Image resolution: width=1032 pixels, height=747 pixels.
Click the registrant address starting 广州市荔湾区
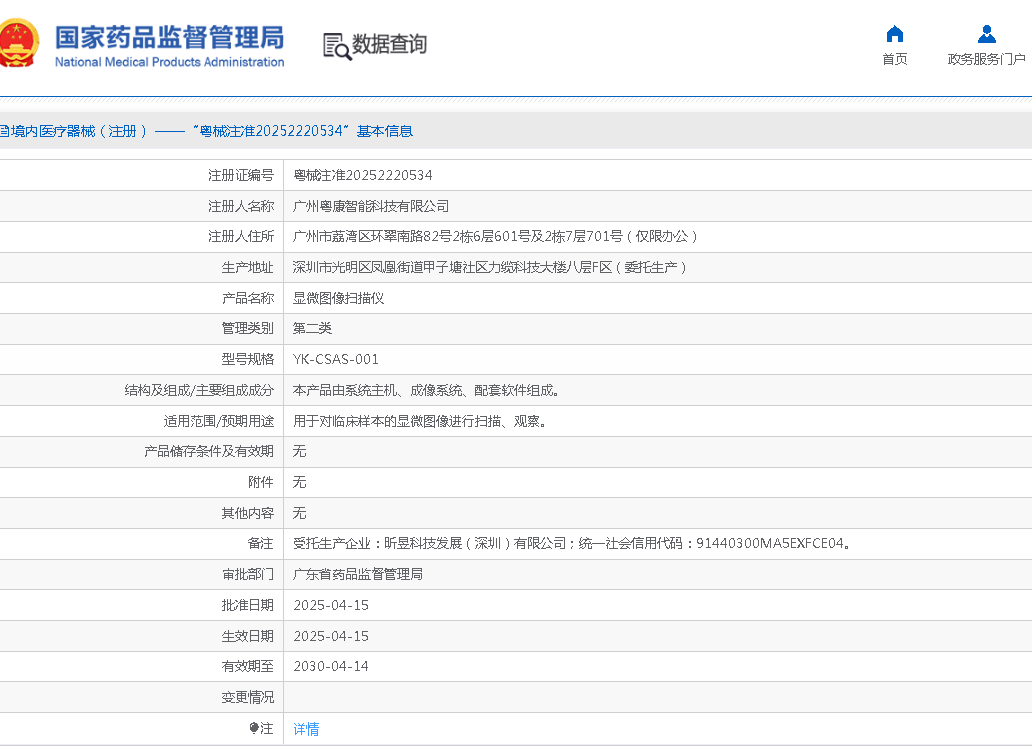tap(494, 236)
